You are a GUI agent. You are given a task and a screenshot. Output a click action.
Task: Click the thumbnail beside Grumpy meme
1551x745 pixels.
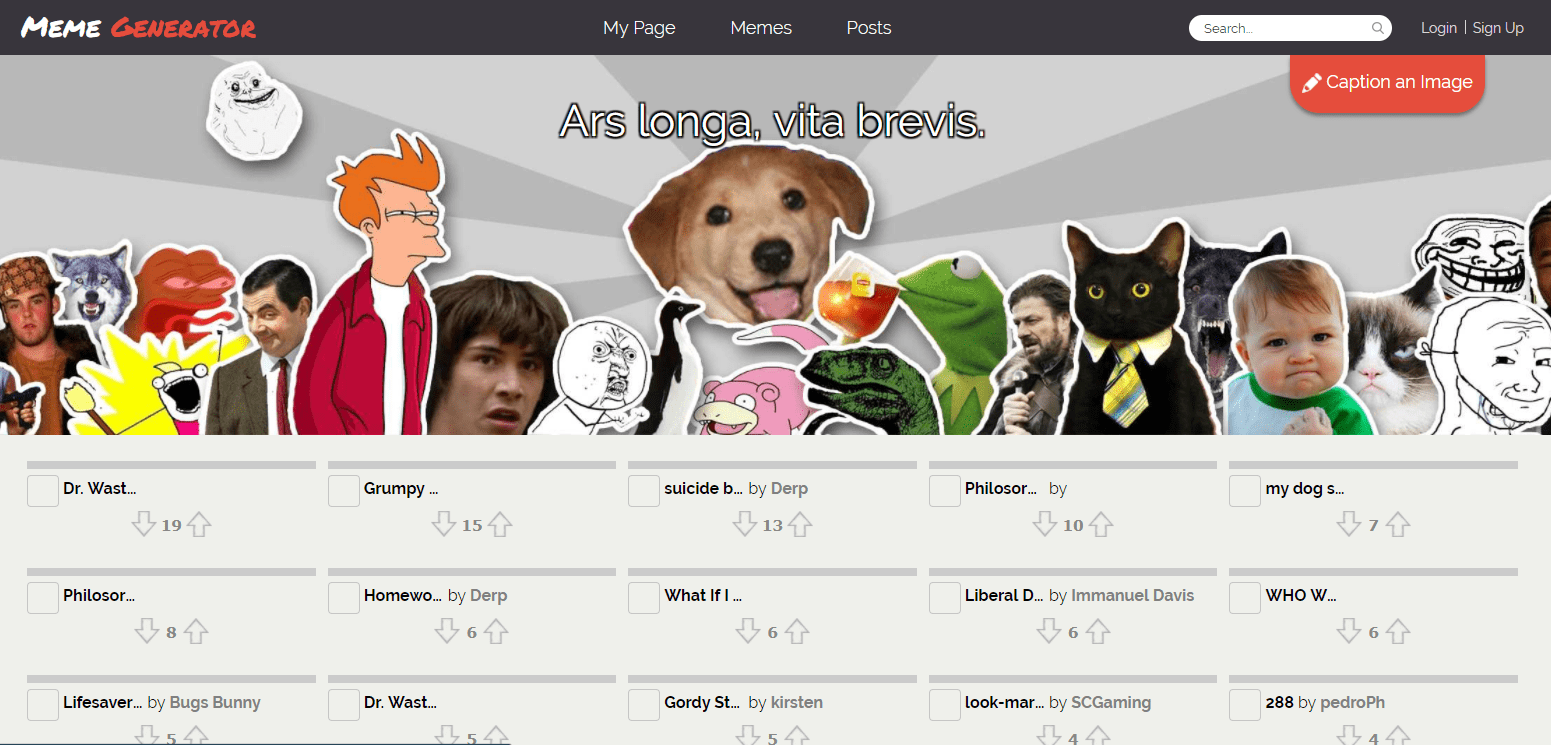344,491
